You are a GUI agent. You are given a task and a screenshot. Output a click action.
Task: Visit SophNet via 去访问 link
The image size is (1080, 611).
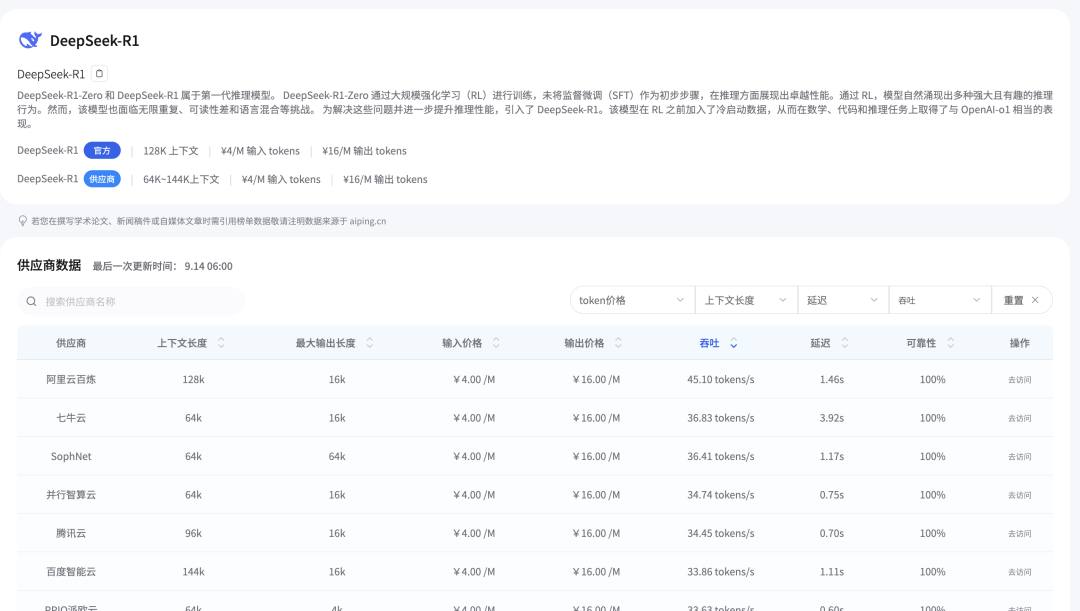coord(1019,457)
